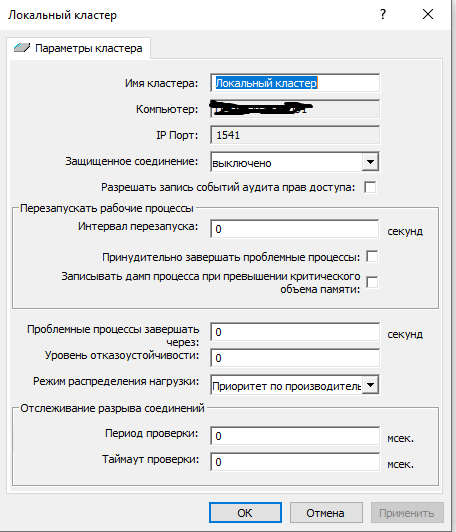The height and width of the screenshot is (532, 456).
Task: Click the Таймаут проверки field
Action: [295, 462]
